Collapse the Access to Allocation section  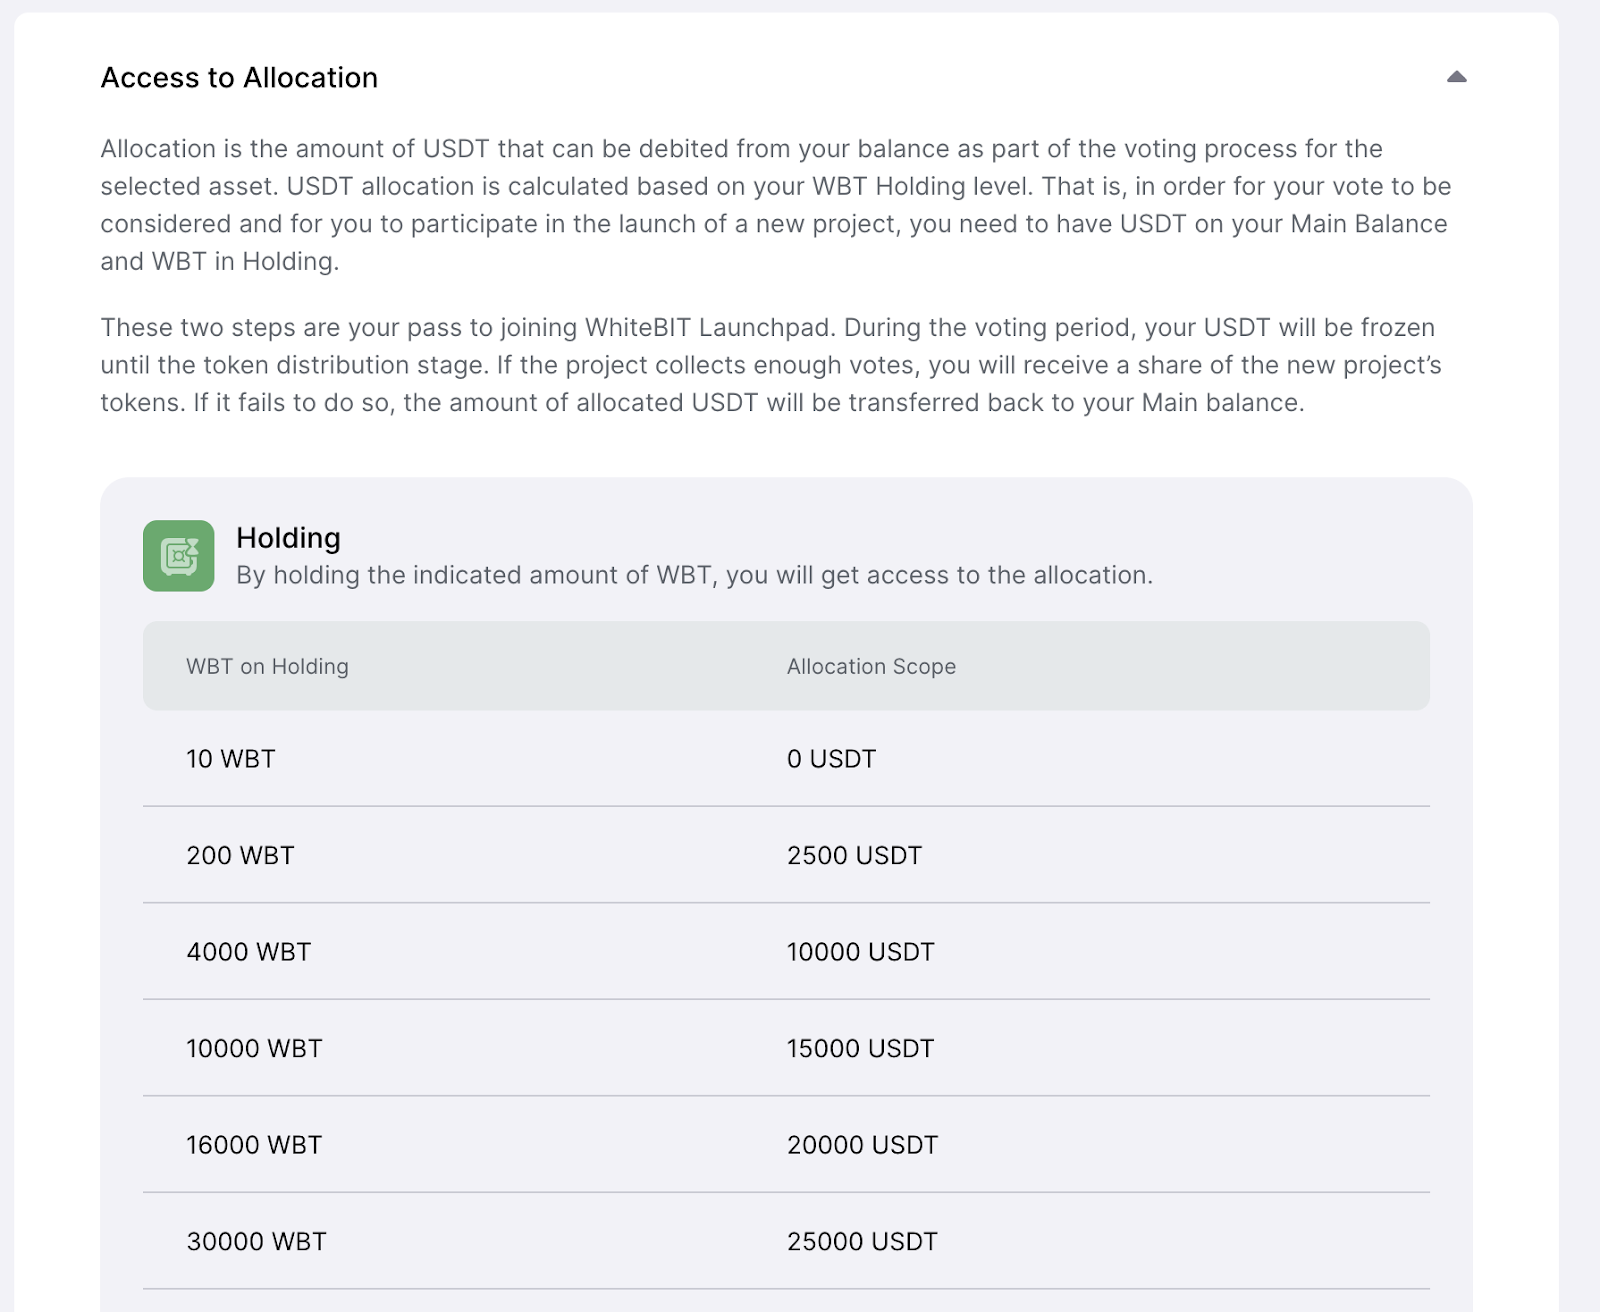coord(1456,77)
